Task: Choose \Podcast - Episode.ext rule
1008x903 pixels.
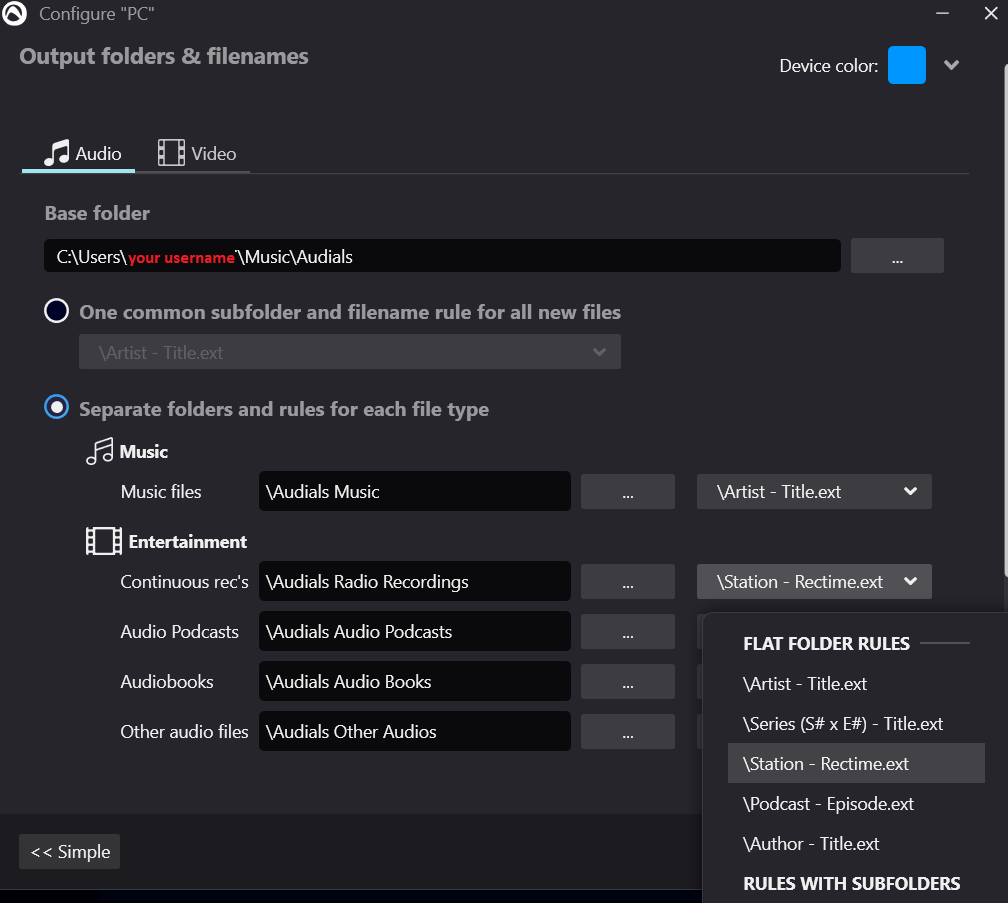Action: pos(856,803)
